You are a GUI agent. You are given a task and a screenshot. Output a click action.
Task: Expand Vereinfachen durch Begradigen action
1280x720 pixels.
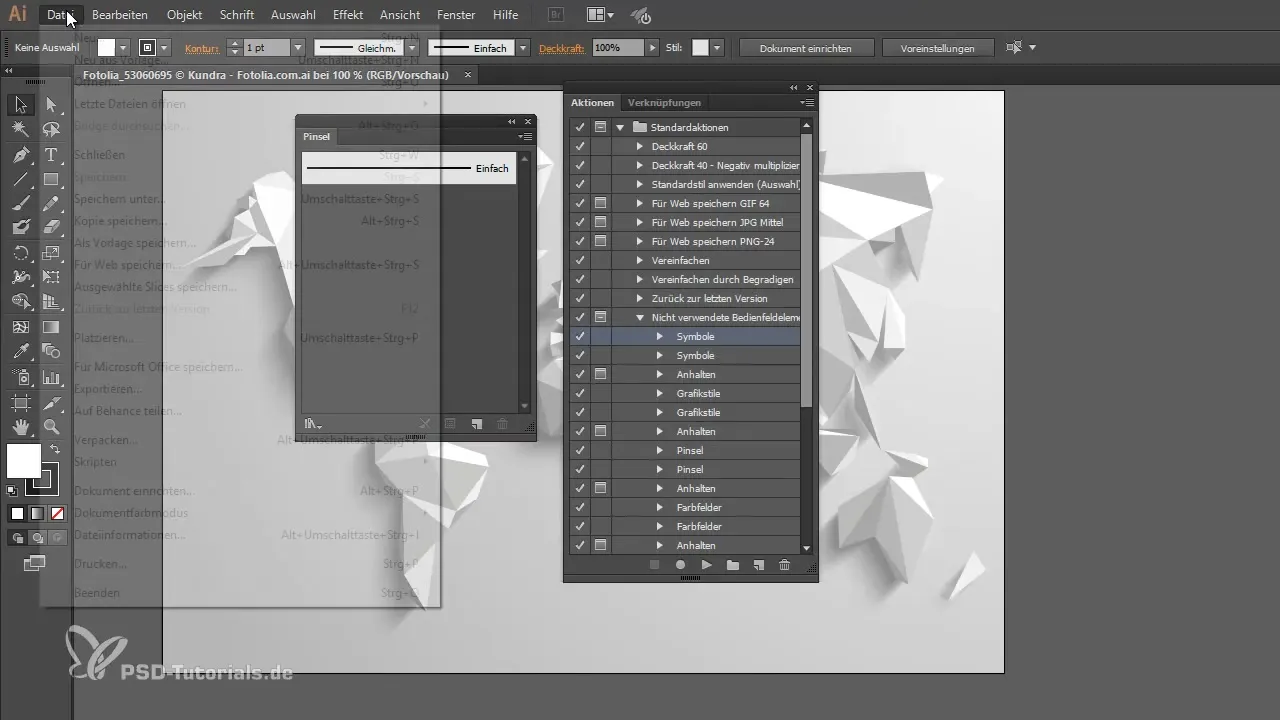tap(640, 279)
